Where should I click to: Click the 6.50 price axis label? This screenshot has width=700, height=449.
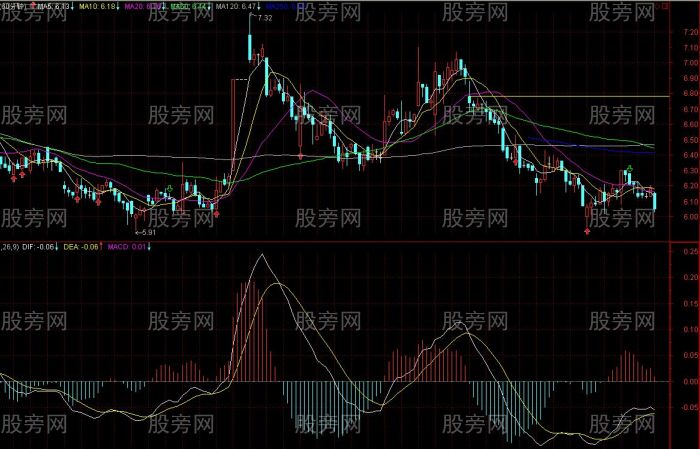[x=690, y=140]
